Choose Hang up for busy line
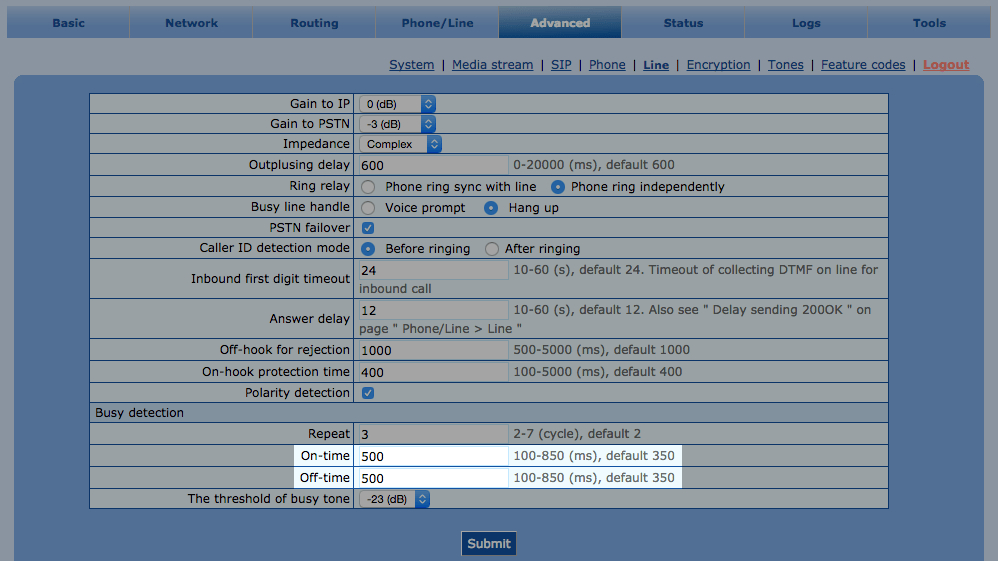 491,208
